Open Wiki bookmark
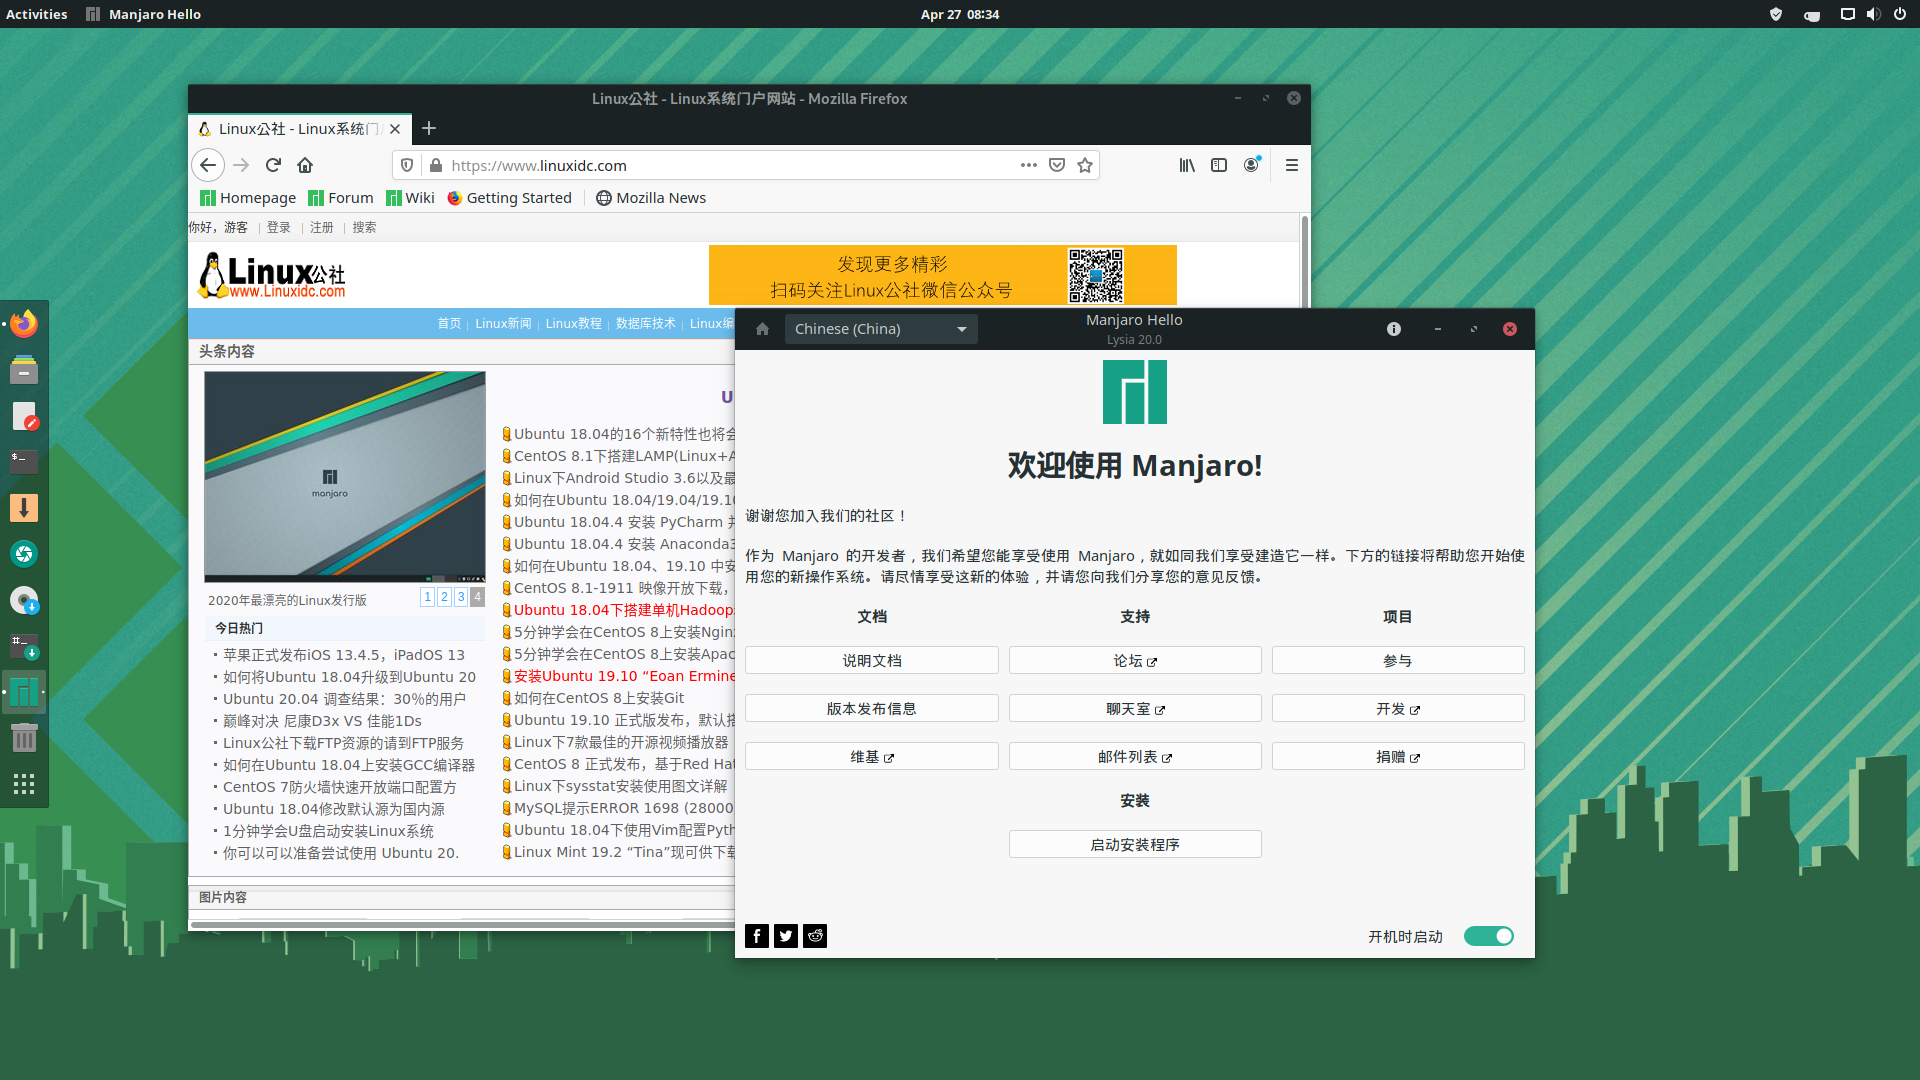 pyautogui.click(x=411, y=198)
